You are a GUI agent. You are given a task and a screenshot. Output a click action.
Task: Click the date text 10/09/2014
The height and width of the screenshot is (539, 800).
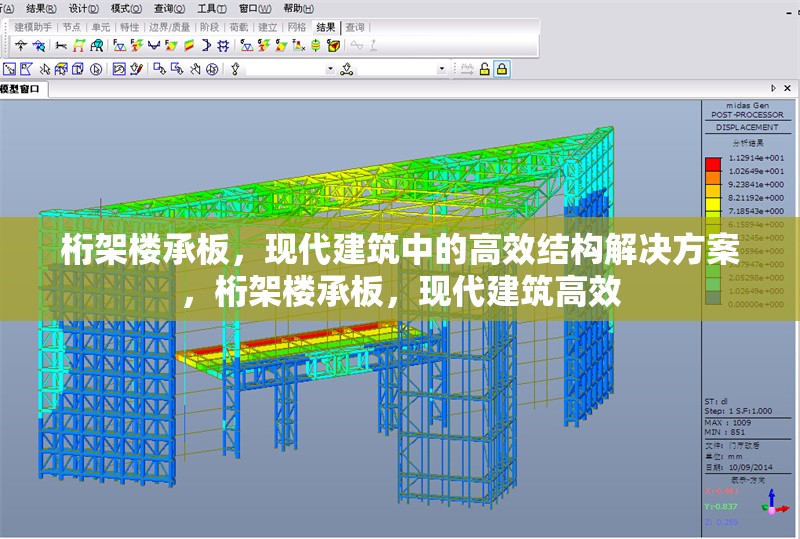click(x=751, y=467)
